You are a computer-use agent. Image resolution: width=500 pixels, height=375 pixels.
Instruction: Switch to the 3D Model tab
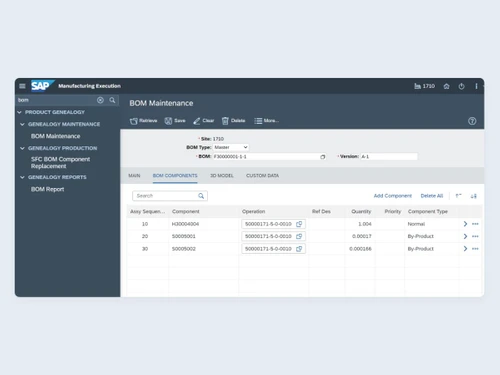tap(222, 176)
